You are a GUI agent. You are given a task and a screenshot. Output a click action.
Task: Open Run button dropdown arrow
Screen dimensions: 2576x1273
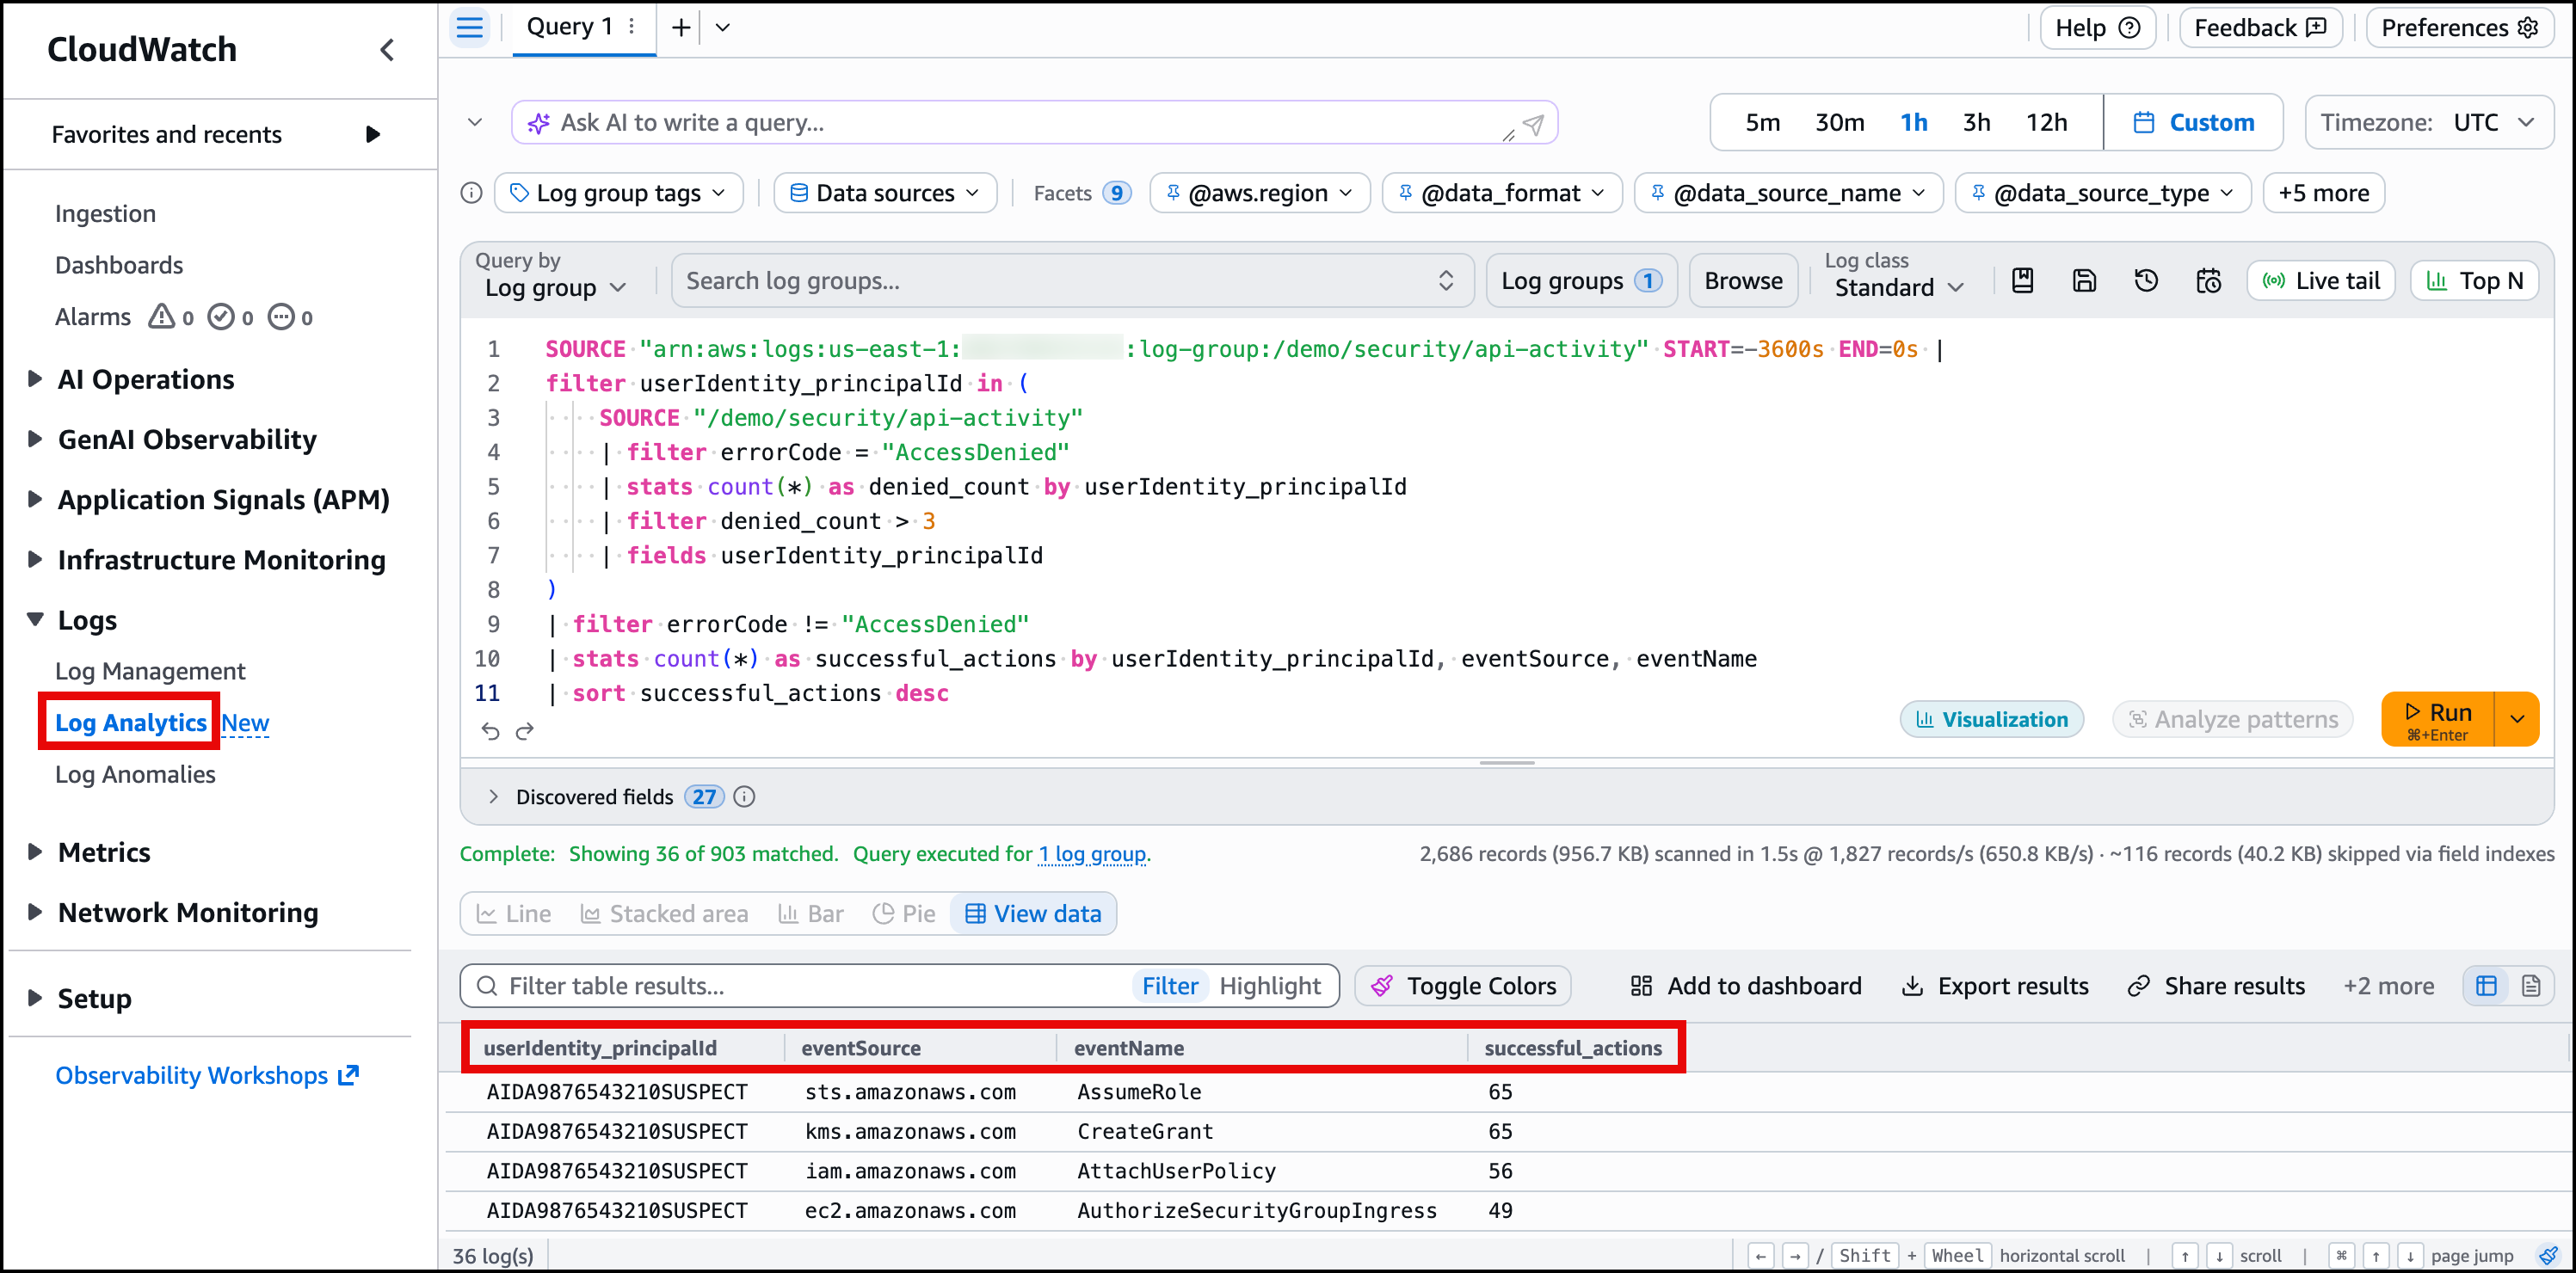tap(2517, 719)
